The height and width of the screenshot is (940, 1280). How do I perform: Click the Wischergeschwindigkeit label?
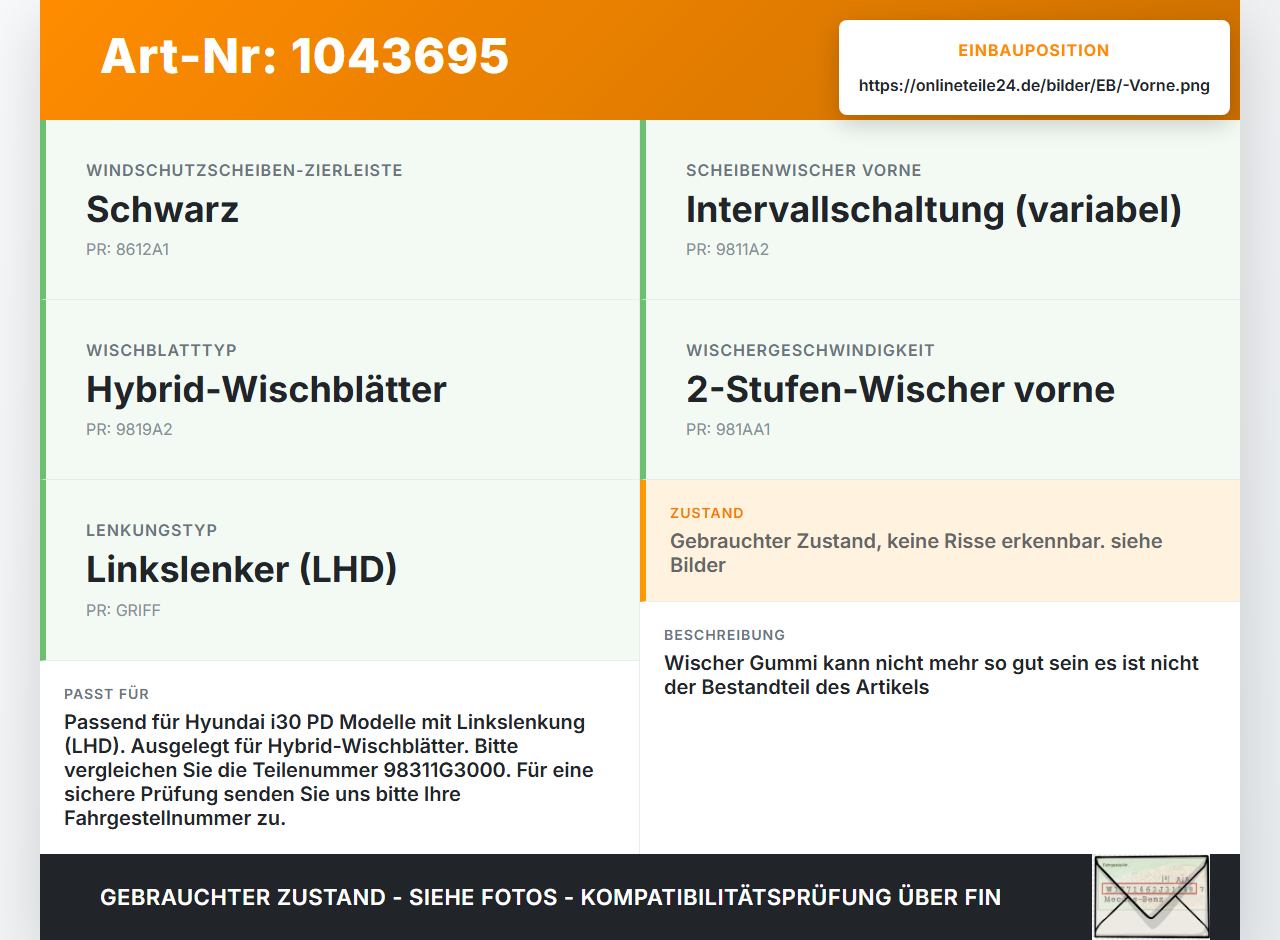pyautogui.click(x=810, y=350)
